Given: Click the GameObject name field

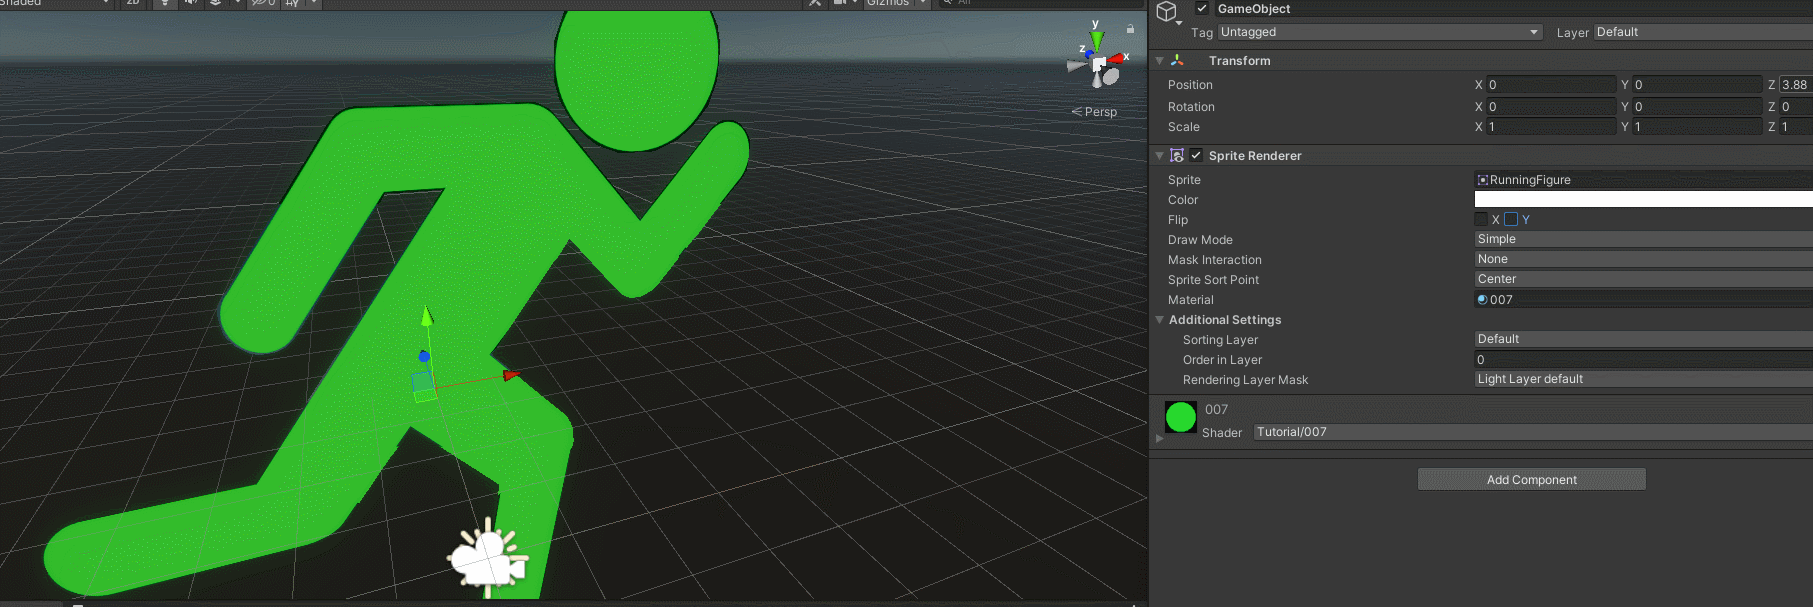Looking at the screenshot, I should [1514, 9].
